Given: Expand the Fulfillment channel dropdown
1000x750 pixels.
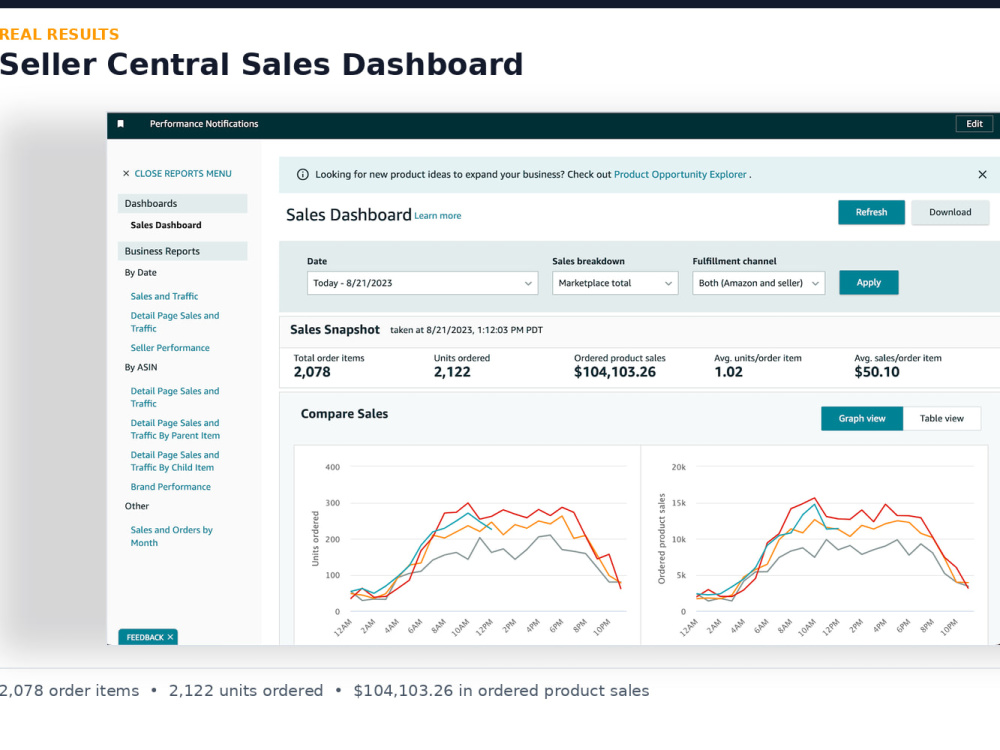Looking at the screenshot, I should (x=758, y=283).
